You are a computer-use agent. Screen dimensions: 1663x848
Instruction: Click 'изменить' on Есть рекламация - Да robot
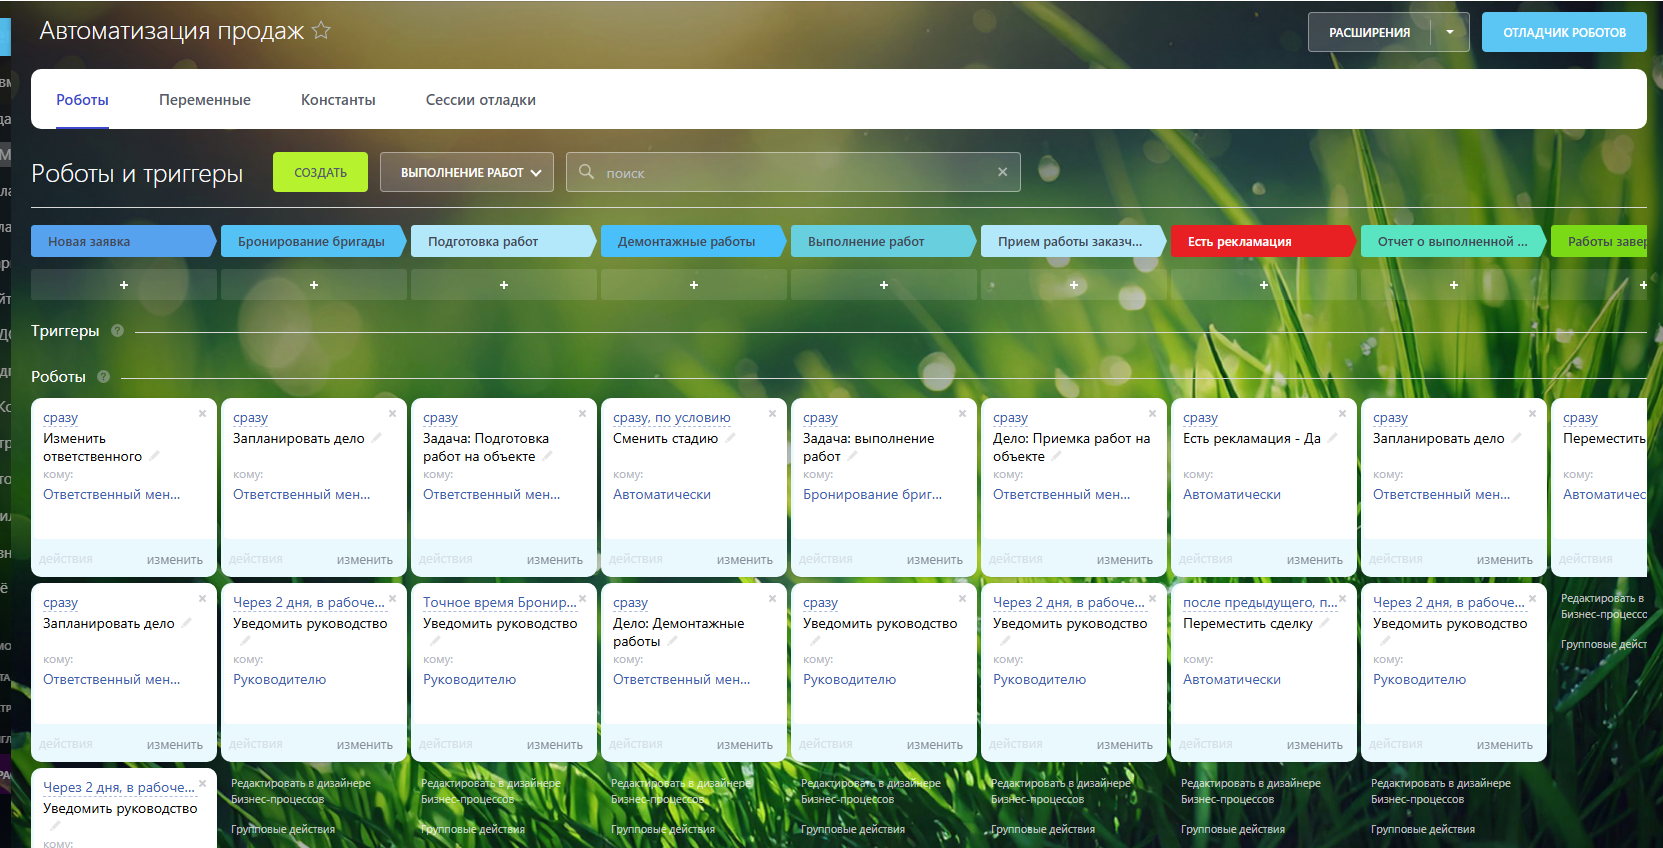(x=1315, y=560)
